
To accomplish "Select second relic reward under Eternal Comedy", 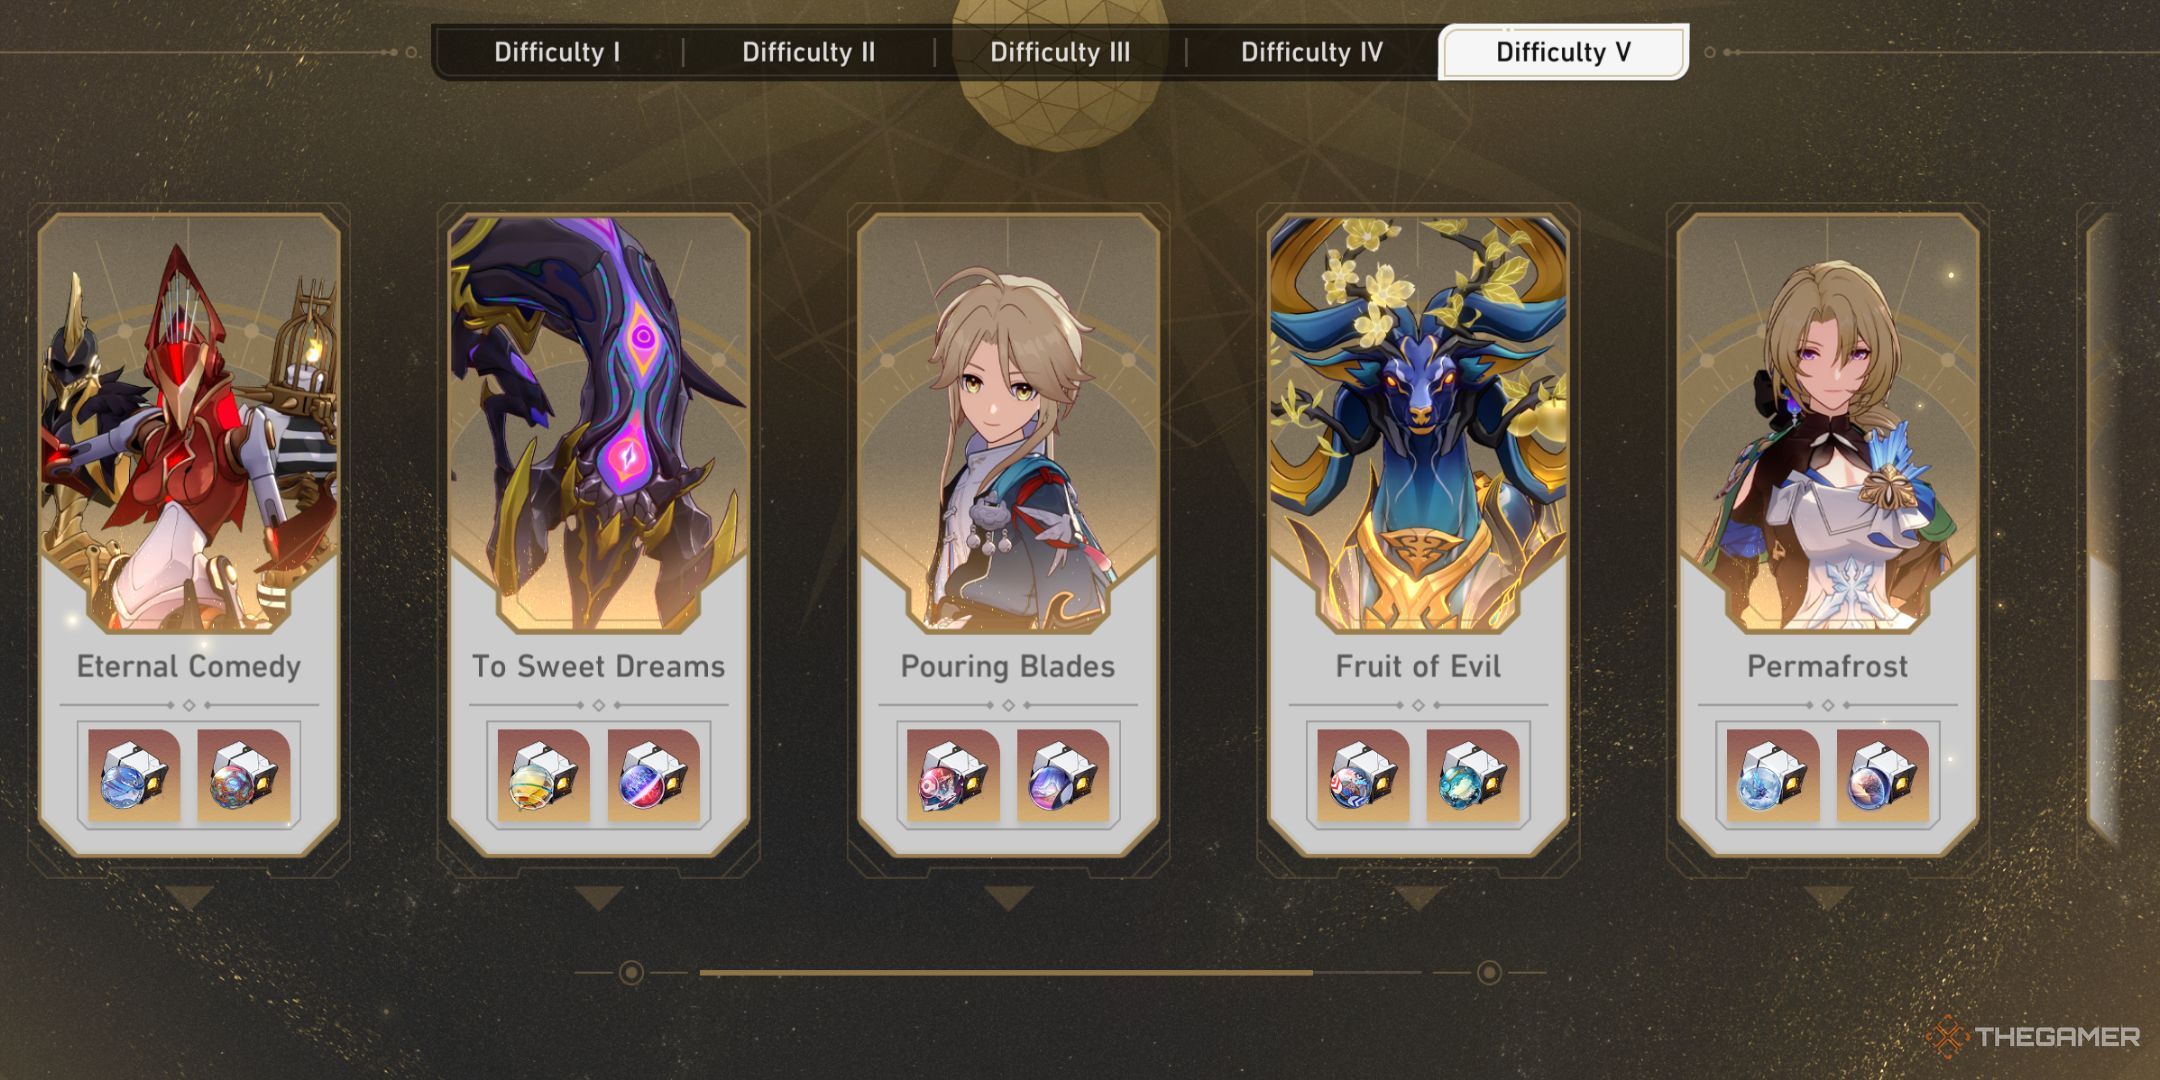I will 244,775.
